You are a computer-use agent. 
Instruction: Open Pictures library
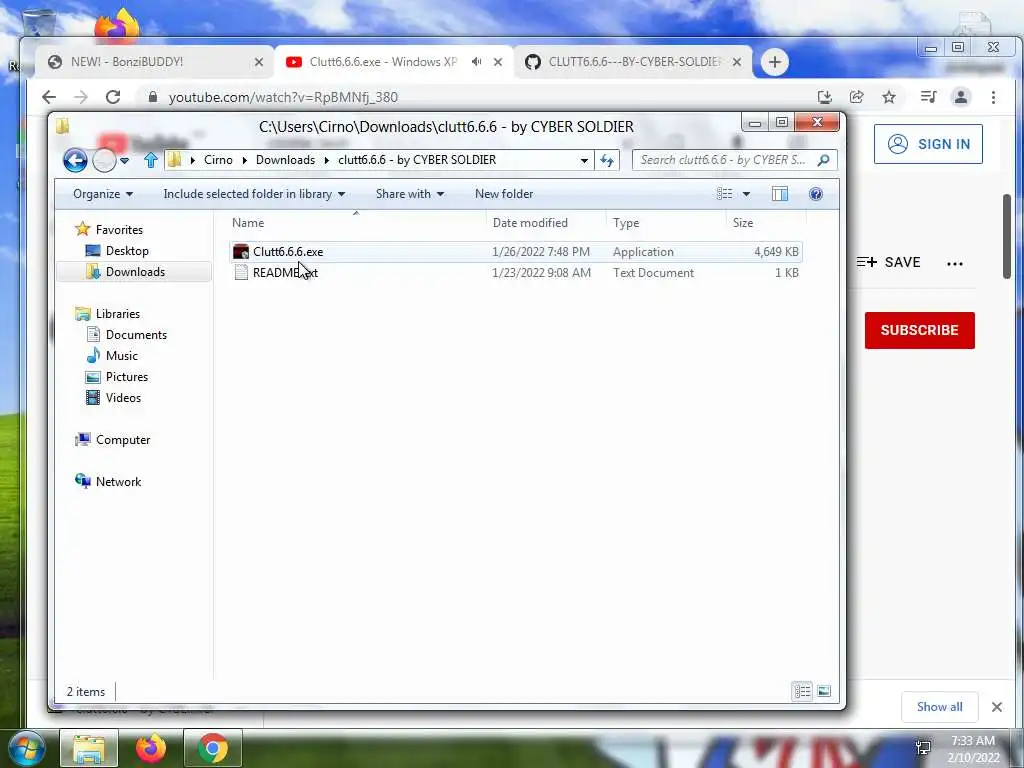click(127, 377)
